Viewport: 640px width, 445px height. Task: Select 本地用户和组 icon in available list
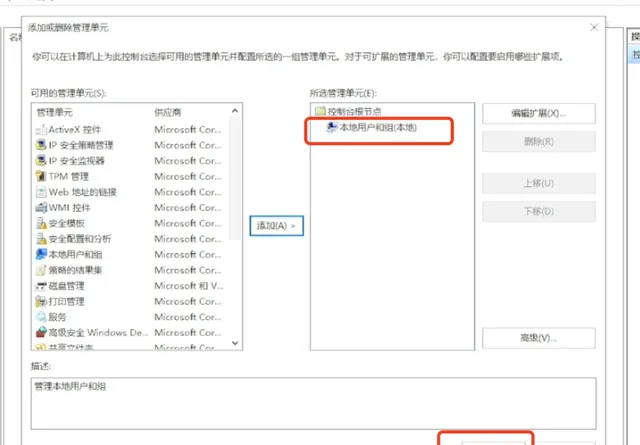pos(41,254)
